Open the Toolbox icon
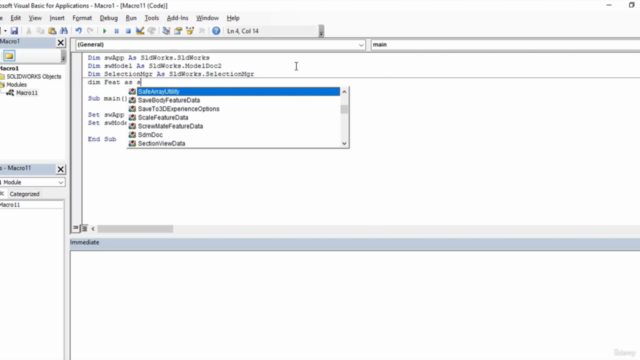The width and height of the screenshot is (640, 360). pos(202,31)
